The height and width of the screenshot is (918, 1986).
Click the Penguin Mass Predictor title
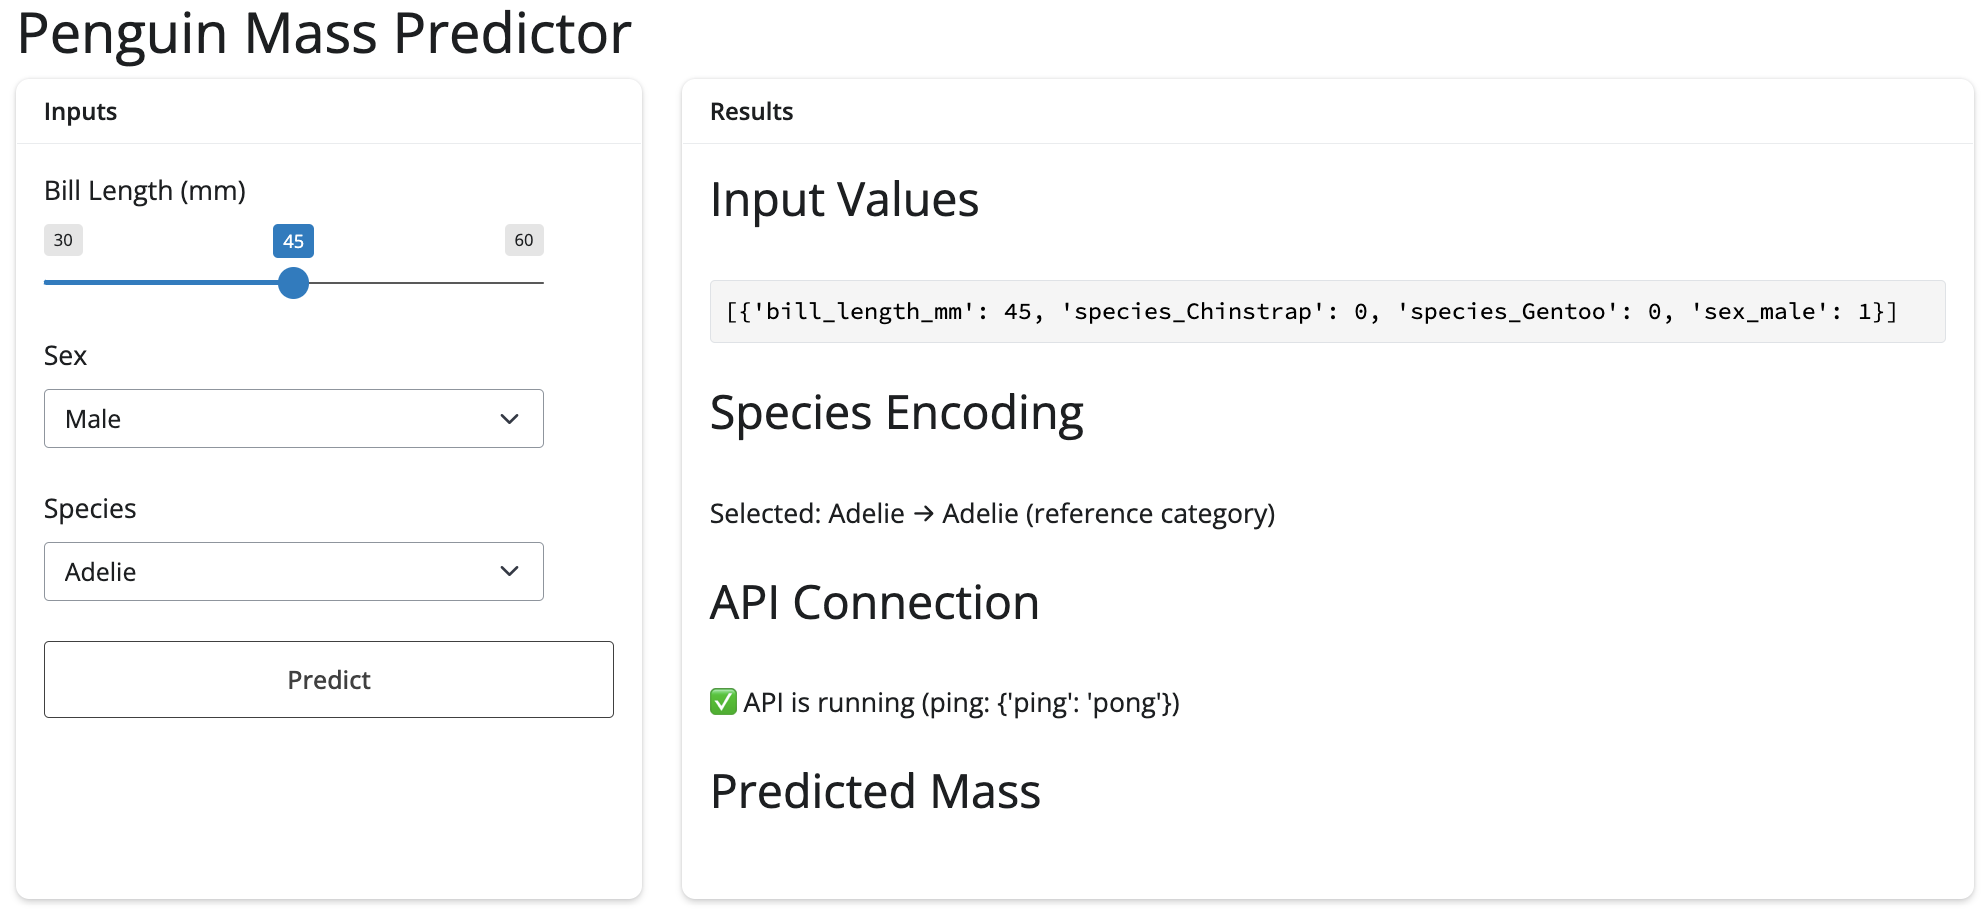click(x=324, y=34)
